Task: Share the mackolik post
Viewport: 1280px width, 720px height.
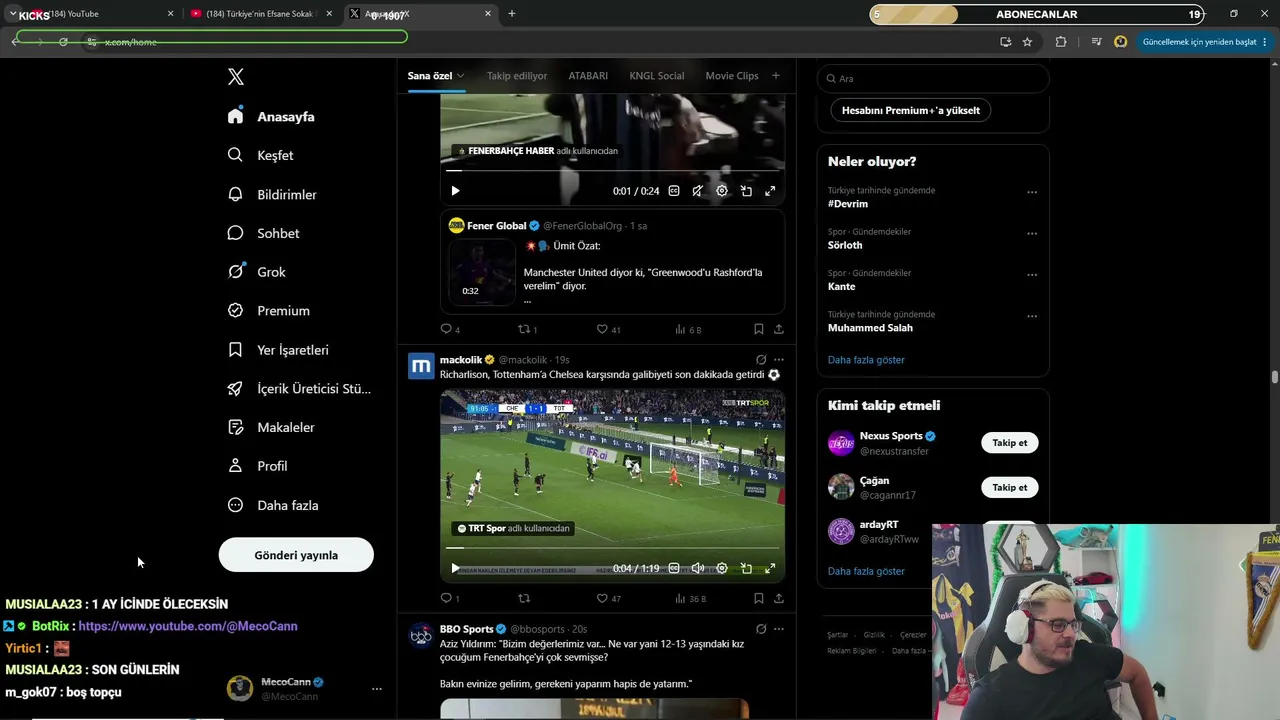Action: click(779, 598)
